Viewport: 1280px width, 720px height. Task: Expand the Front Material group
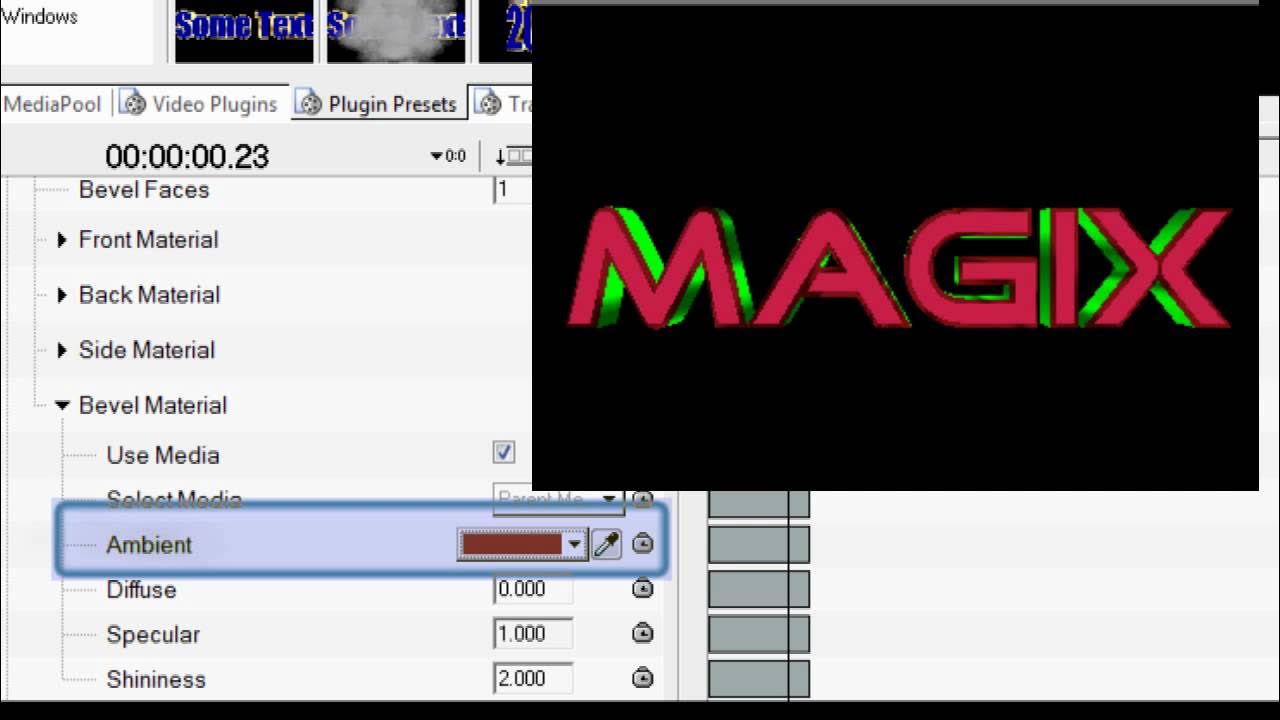(x=62, y=240)
